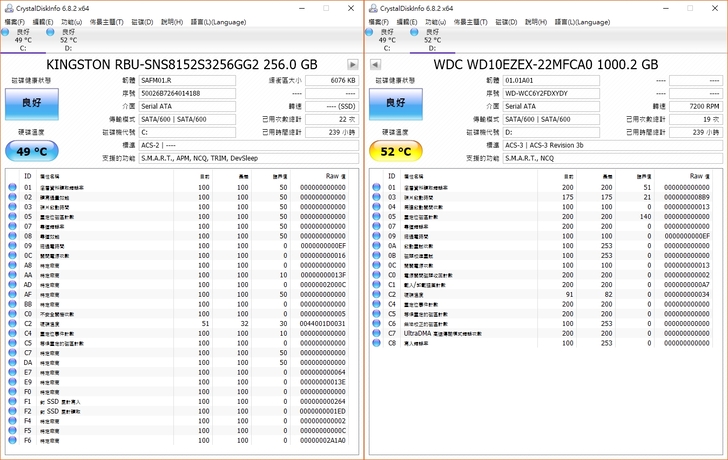Viewport: 728px width, 460px height.
Task: Click the 49 °C temperature indicator
Action: tap(33, 151)
